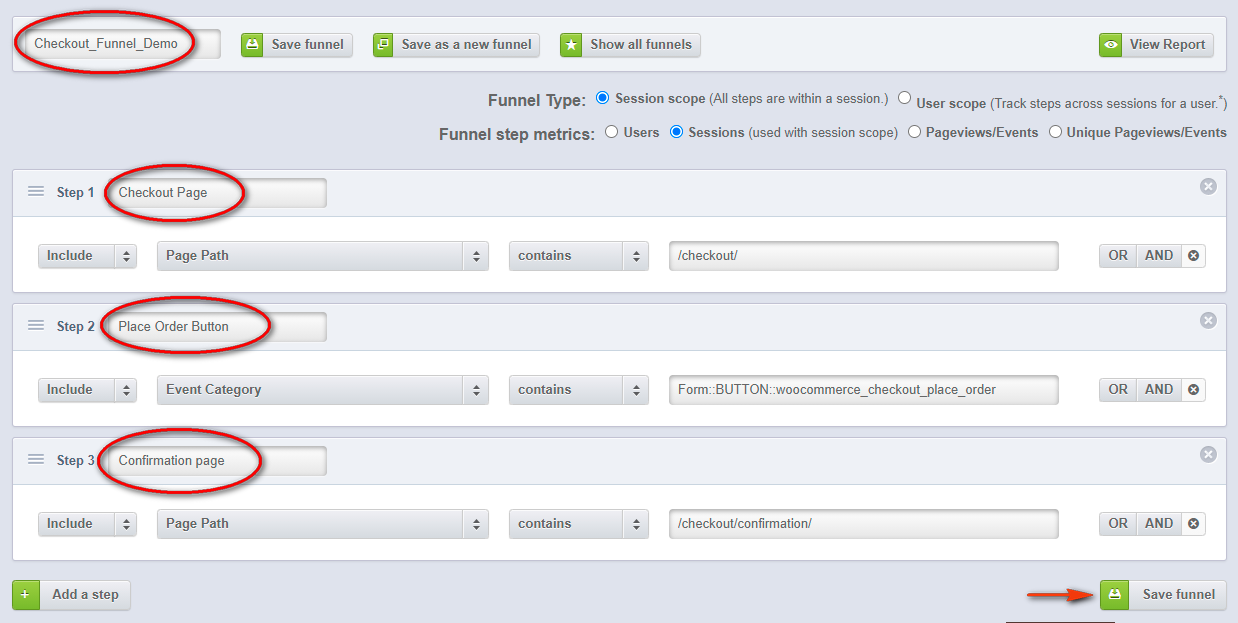
Task: Edit the /checkout/confirmation/ value field
Action: pos(864,524)
